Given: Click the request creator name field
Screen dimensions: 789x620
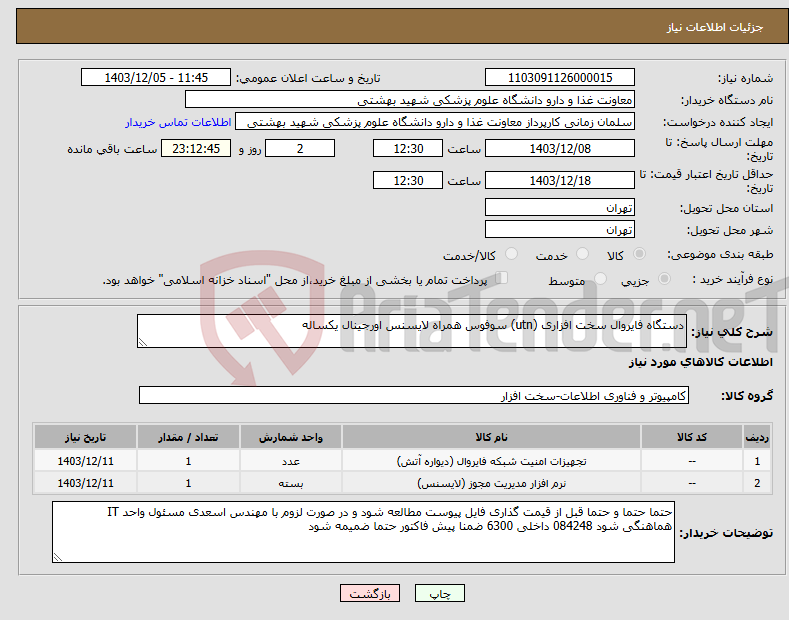Looking at the screenshot, I should [435, 122].
